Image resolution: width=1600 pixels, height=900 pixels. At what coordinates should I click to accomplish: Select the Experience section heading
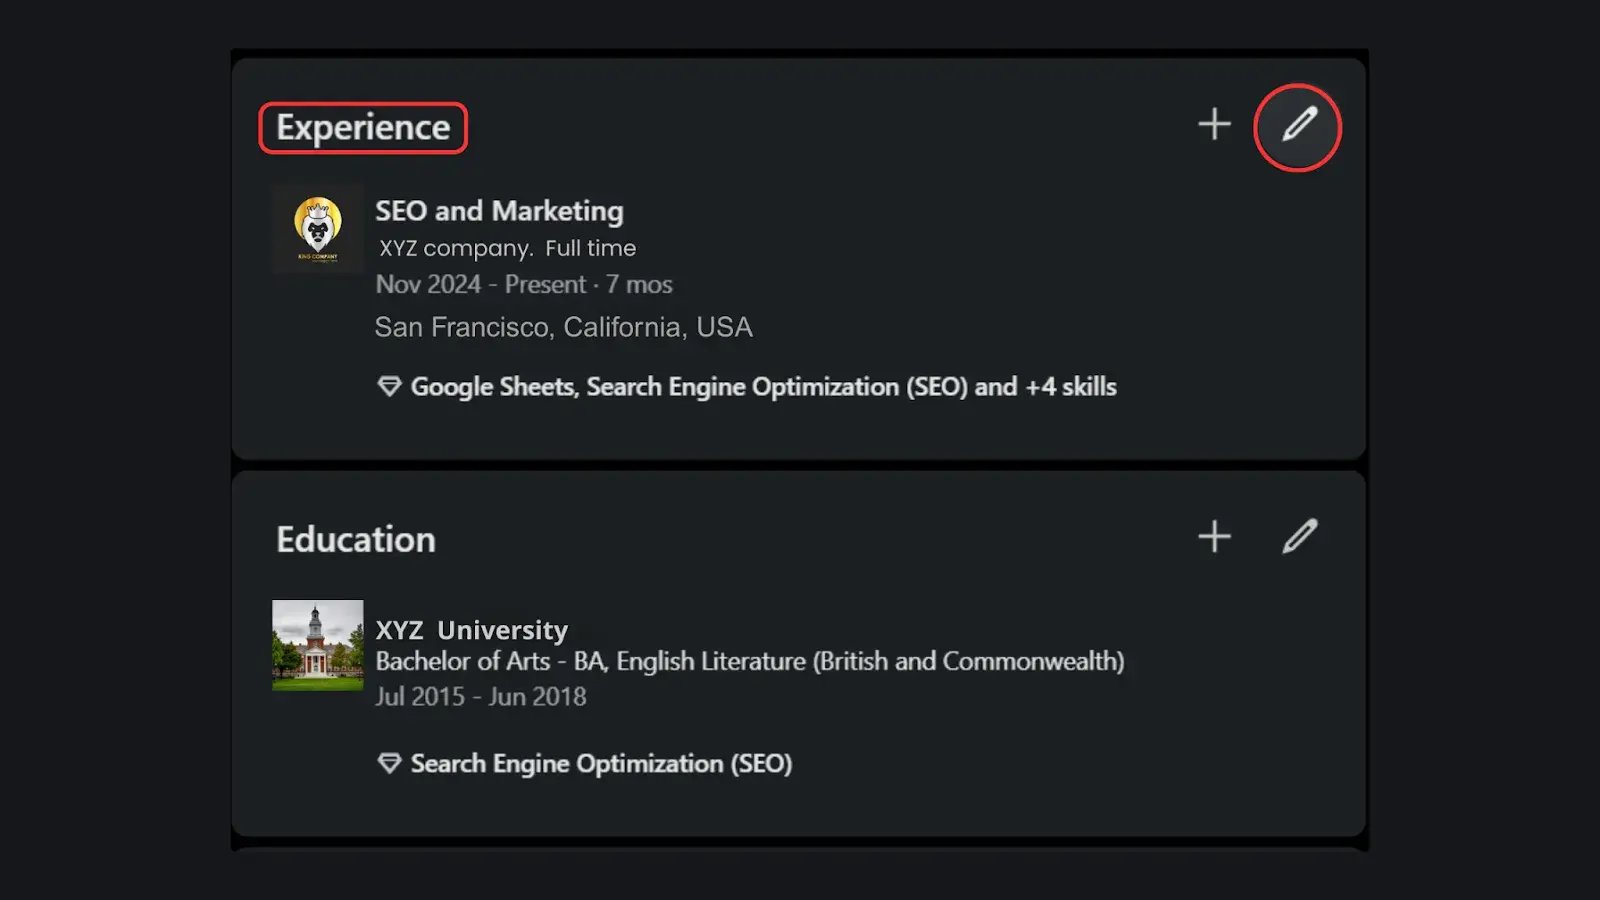363,128
